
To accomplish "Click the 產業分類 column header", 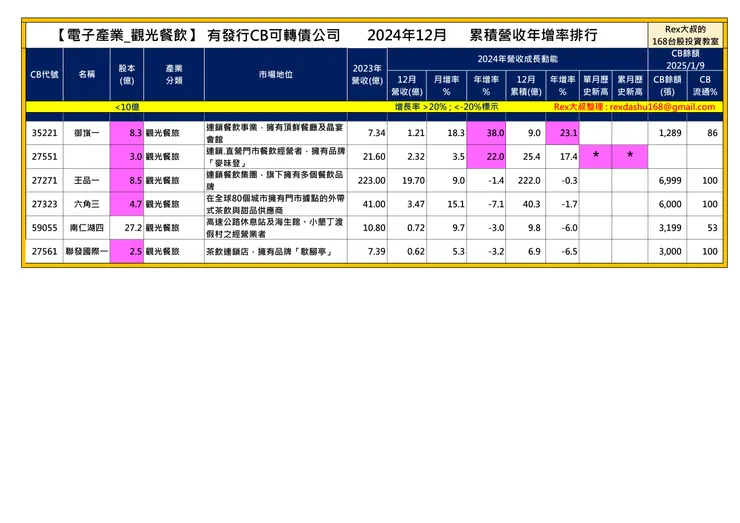I will (174, 75).
